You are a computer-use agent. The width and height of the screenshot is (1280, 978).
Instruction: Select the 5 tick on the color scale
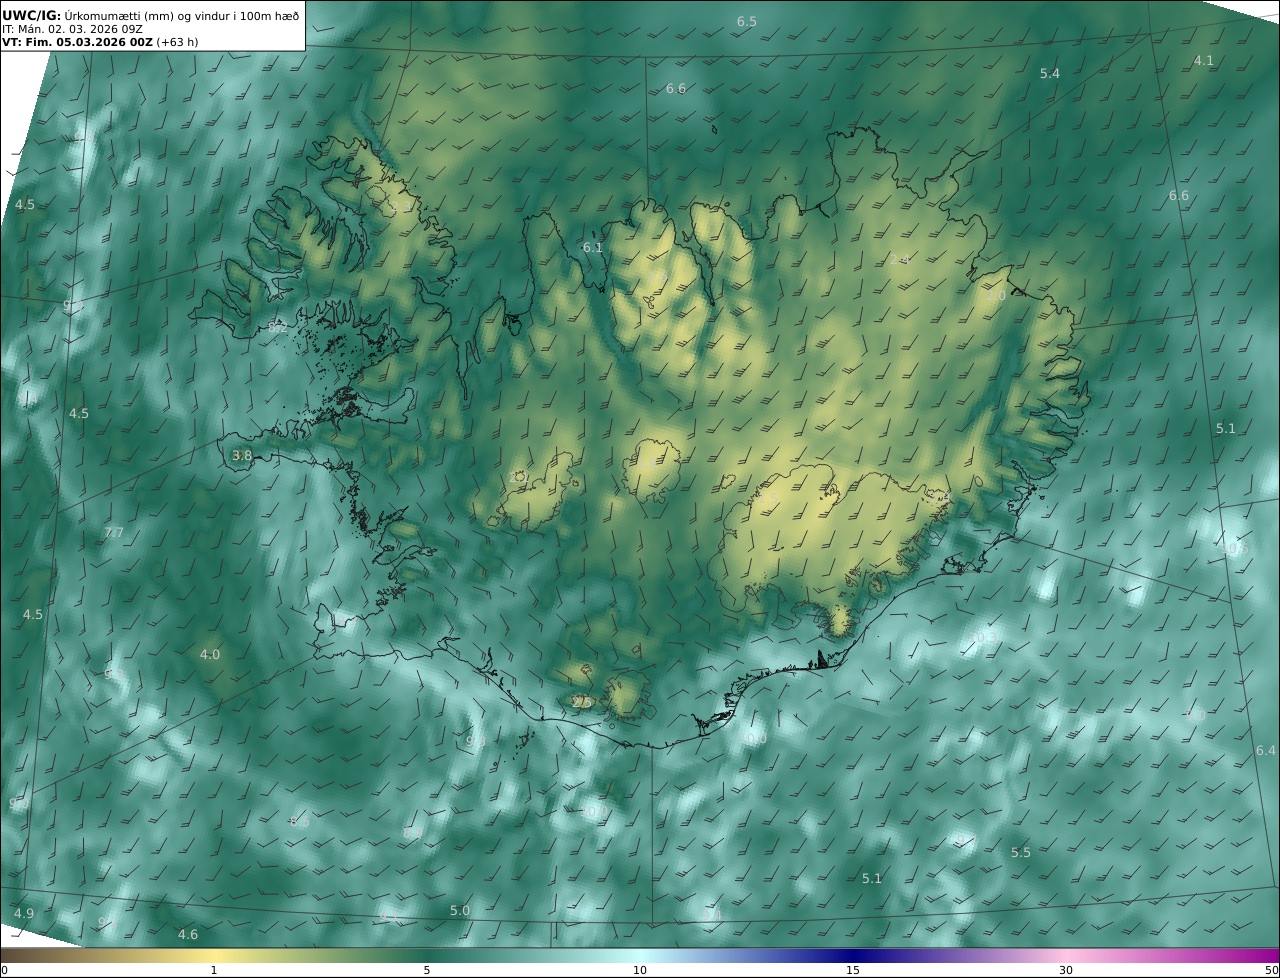tap(427, 970)
